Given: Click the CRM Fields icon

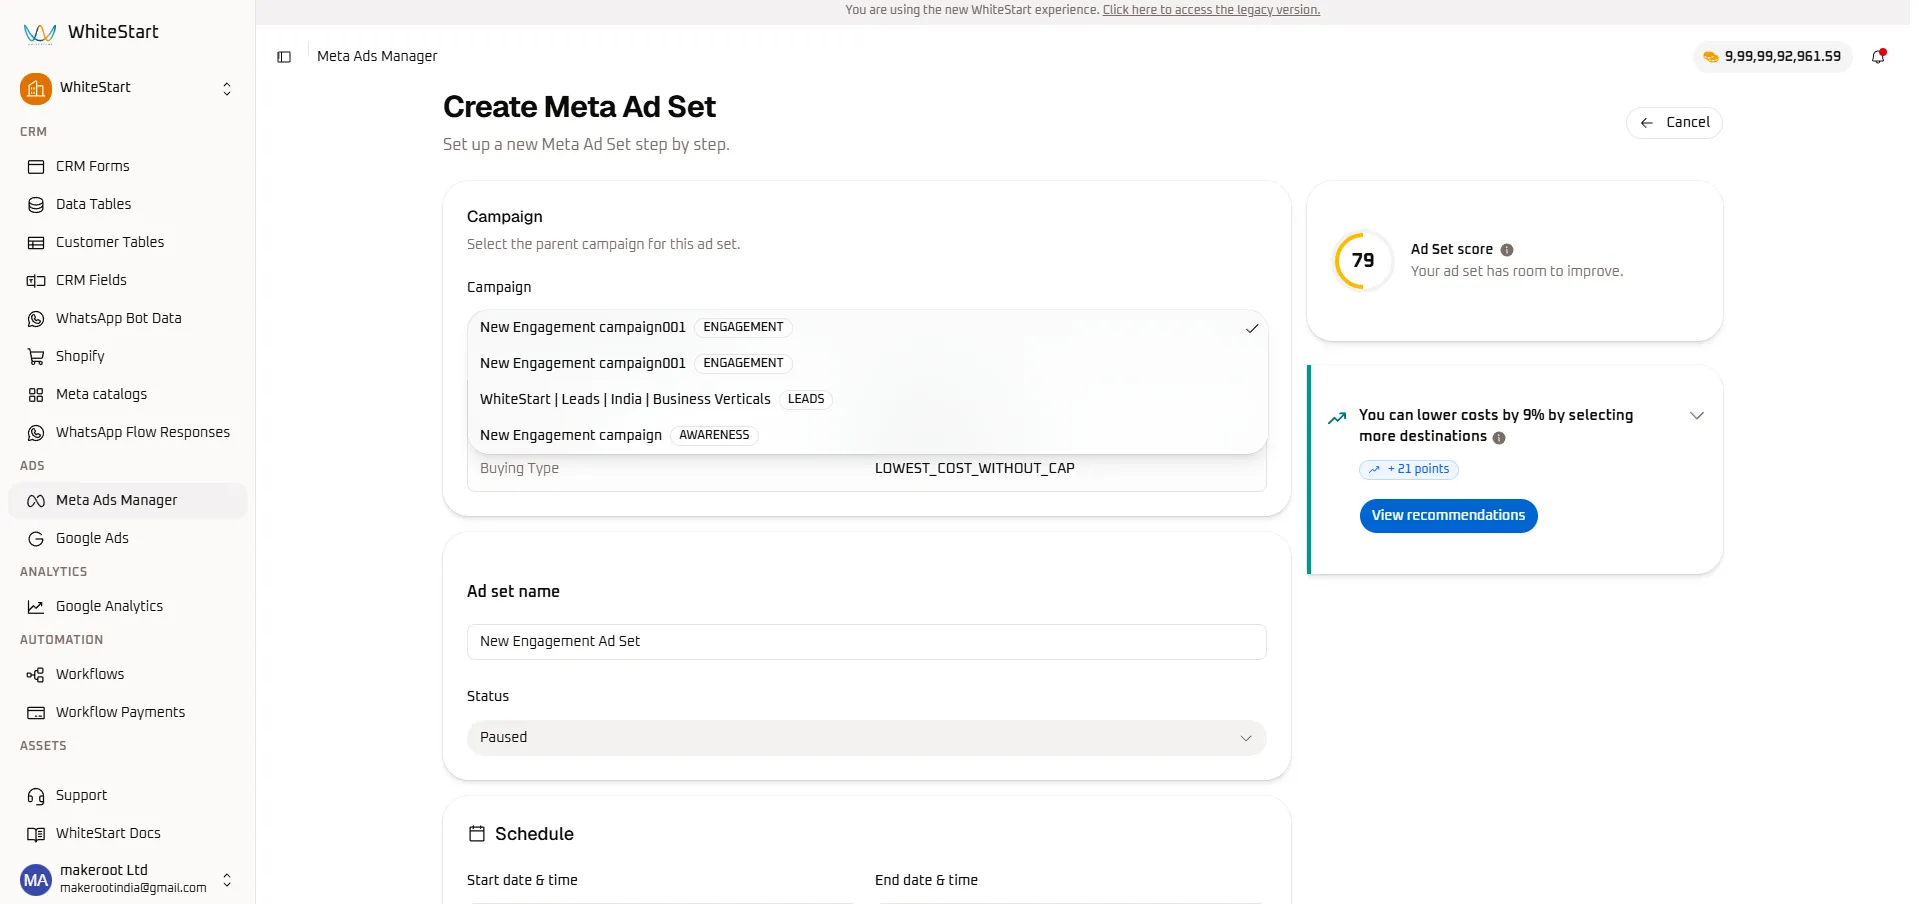Looking at the screenshot, I should pyautogui.click(x=36, y=281).
